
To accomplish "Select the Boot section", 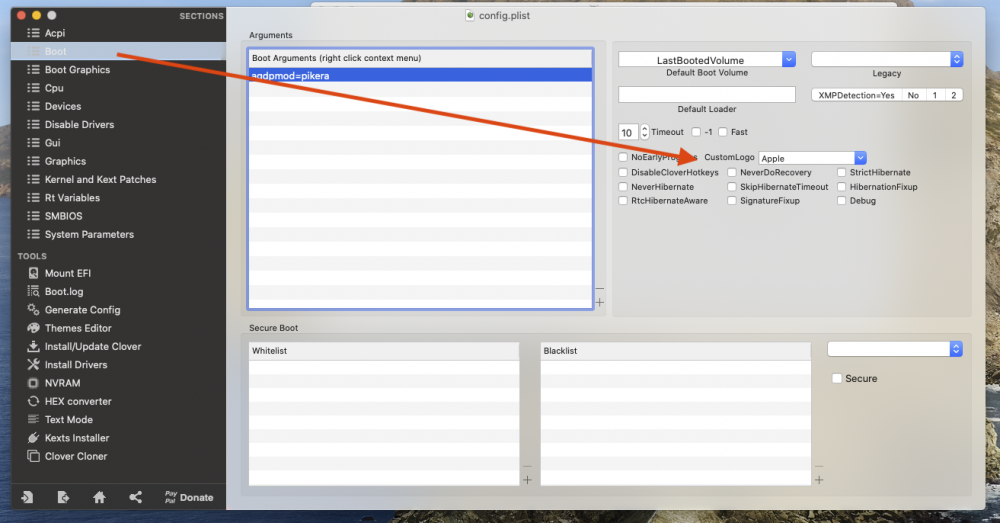I will [x=118, y=51].
